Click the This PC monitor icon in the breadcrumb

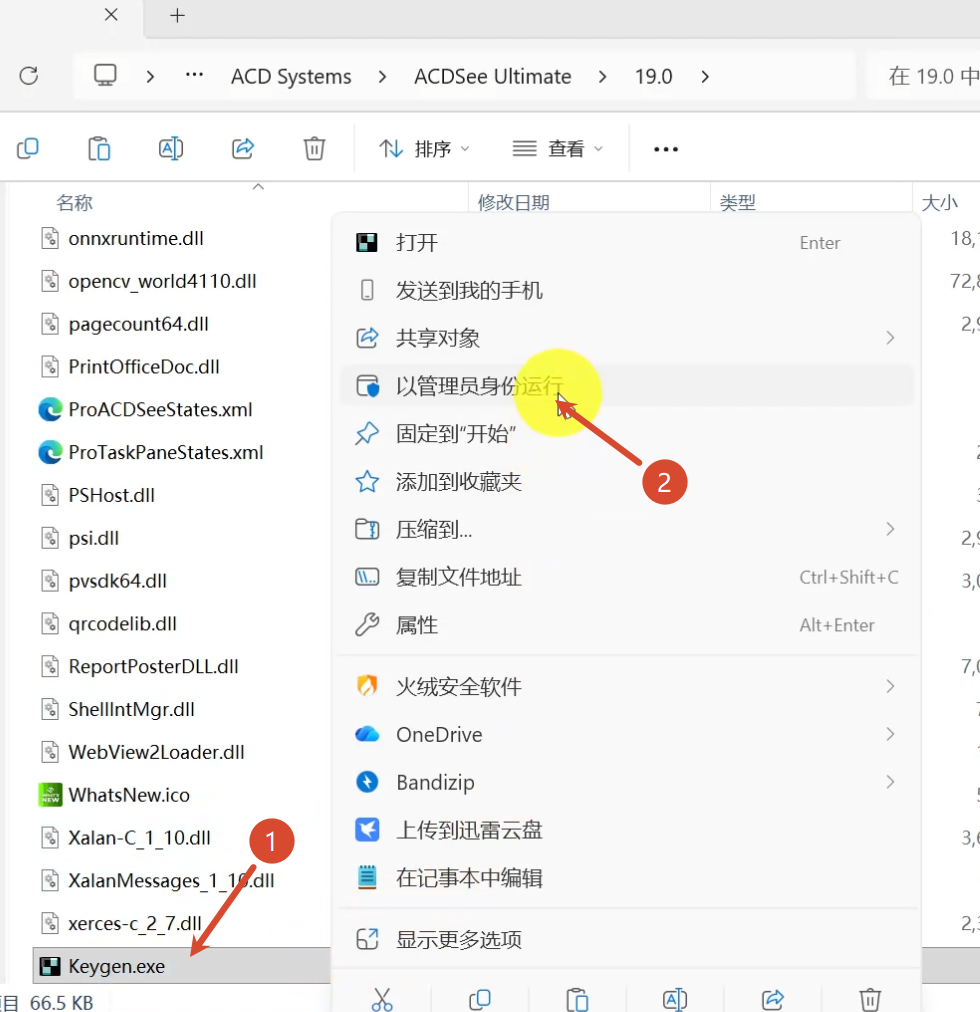pos(105,76)
